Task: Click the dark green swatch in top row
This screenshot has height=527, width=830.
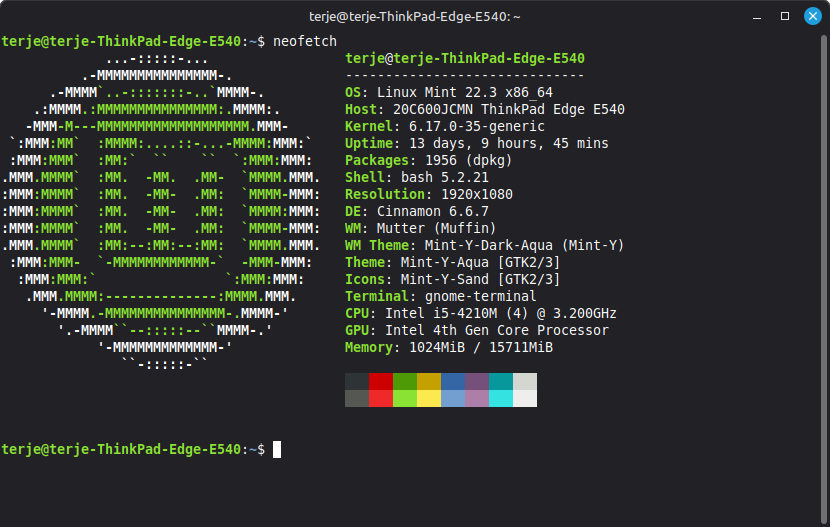Action: pyautogui.click(x=405, y=381)
